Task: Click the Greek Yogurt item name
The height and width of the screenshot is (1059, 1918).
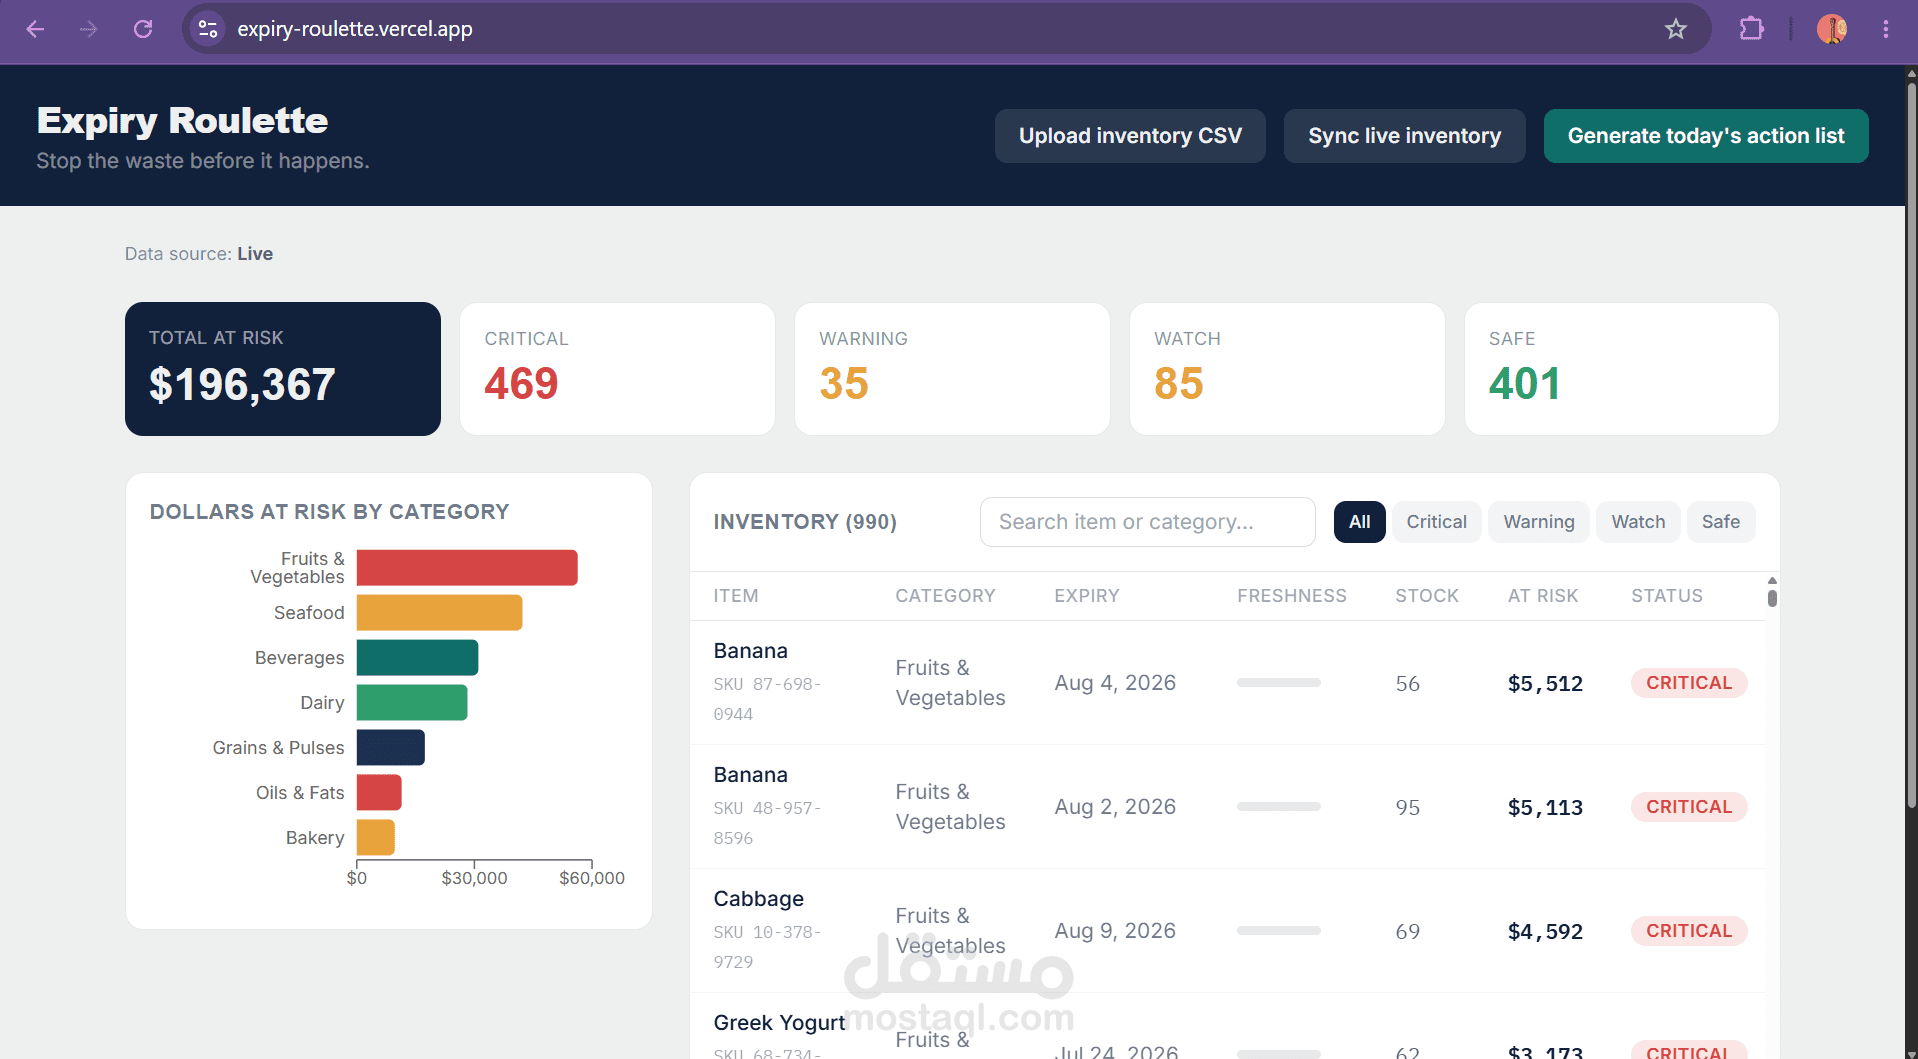Action: point(780,1023)
